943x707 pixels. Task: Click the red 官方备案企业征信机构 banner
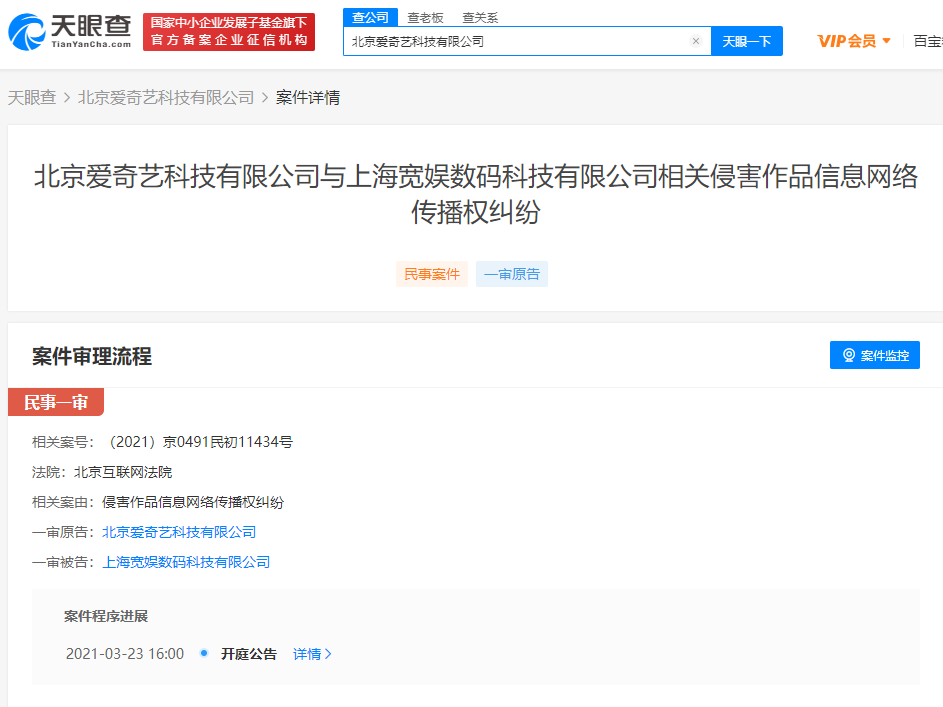[229, 32]
